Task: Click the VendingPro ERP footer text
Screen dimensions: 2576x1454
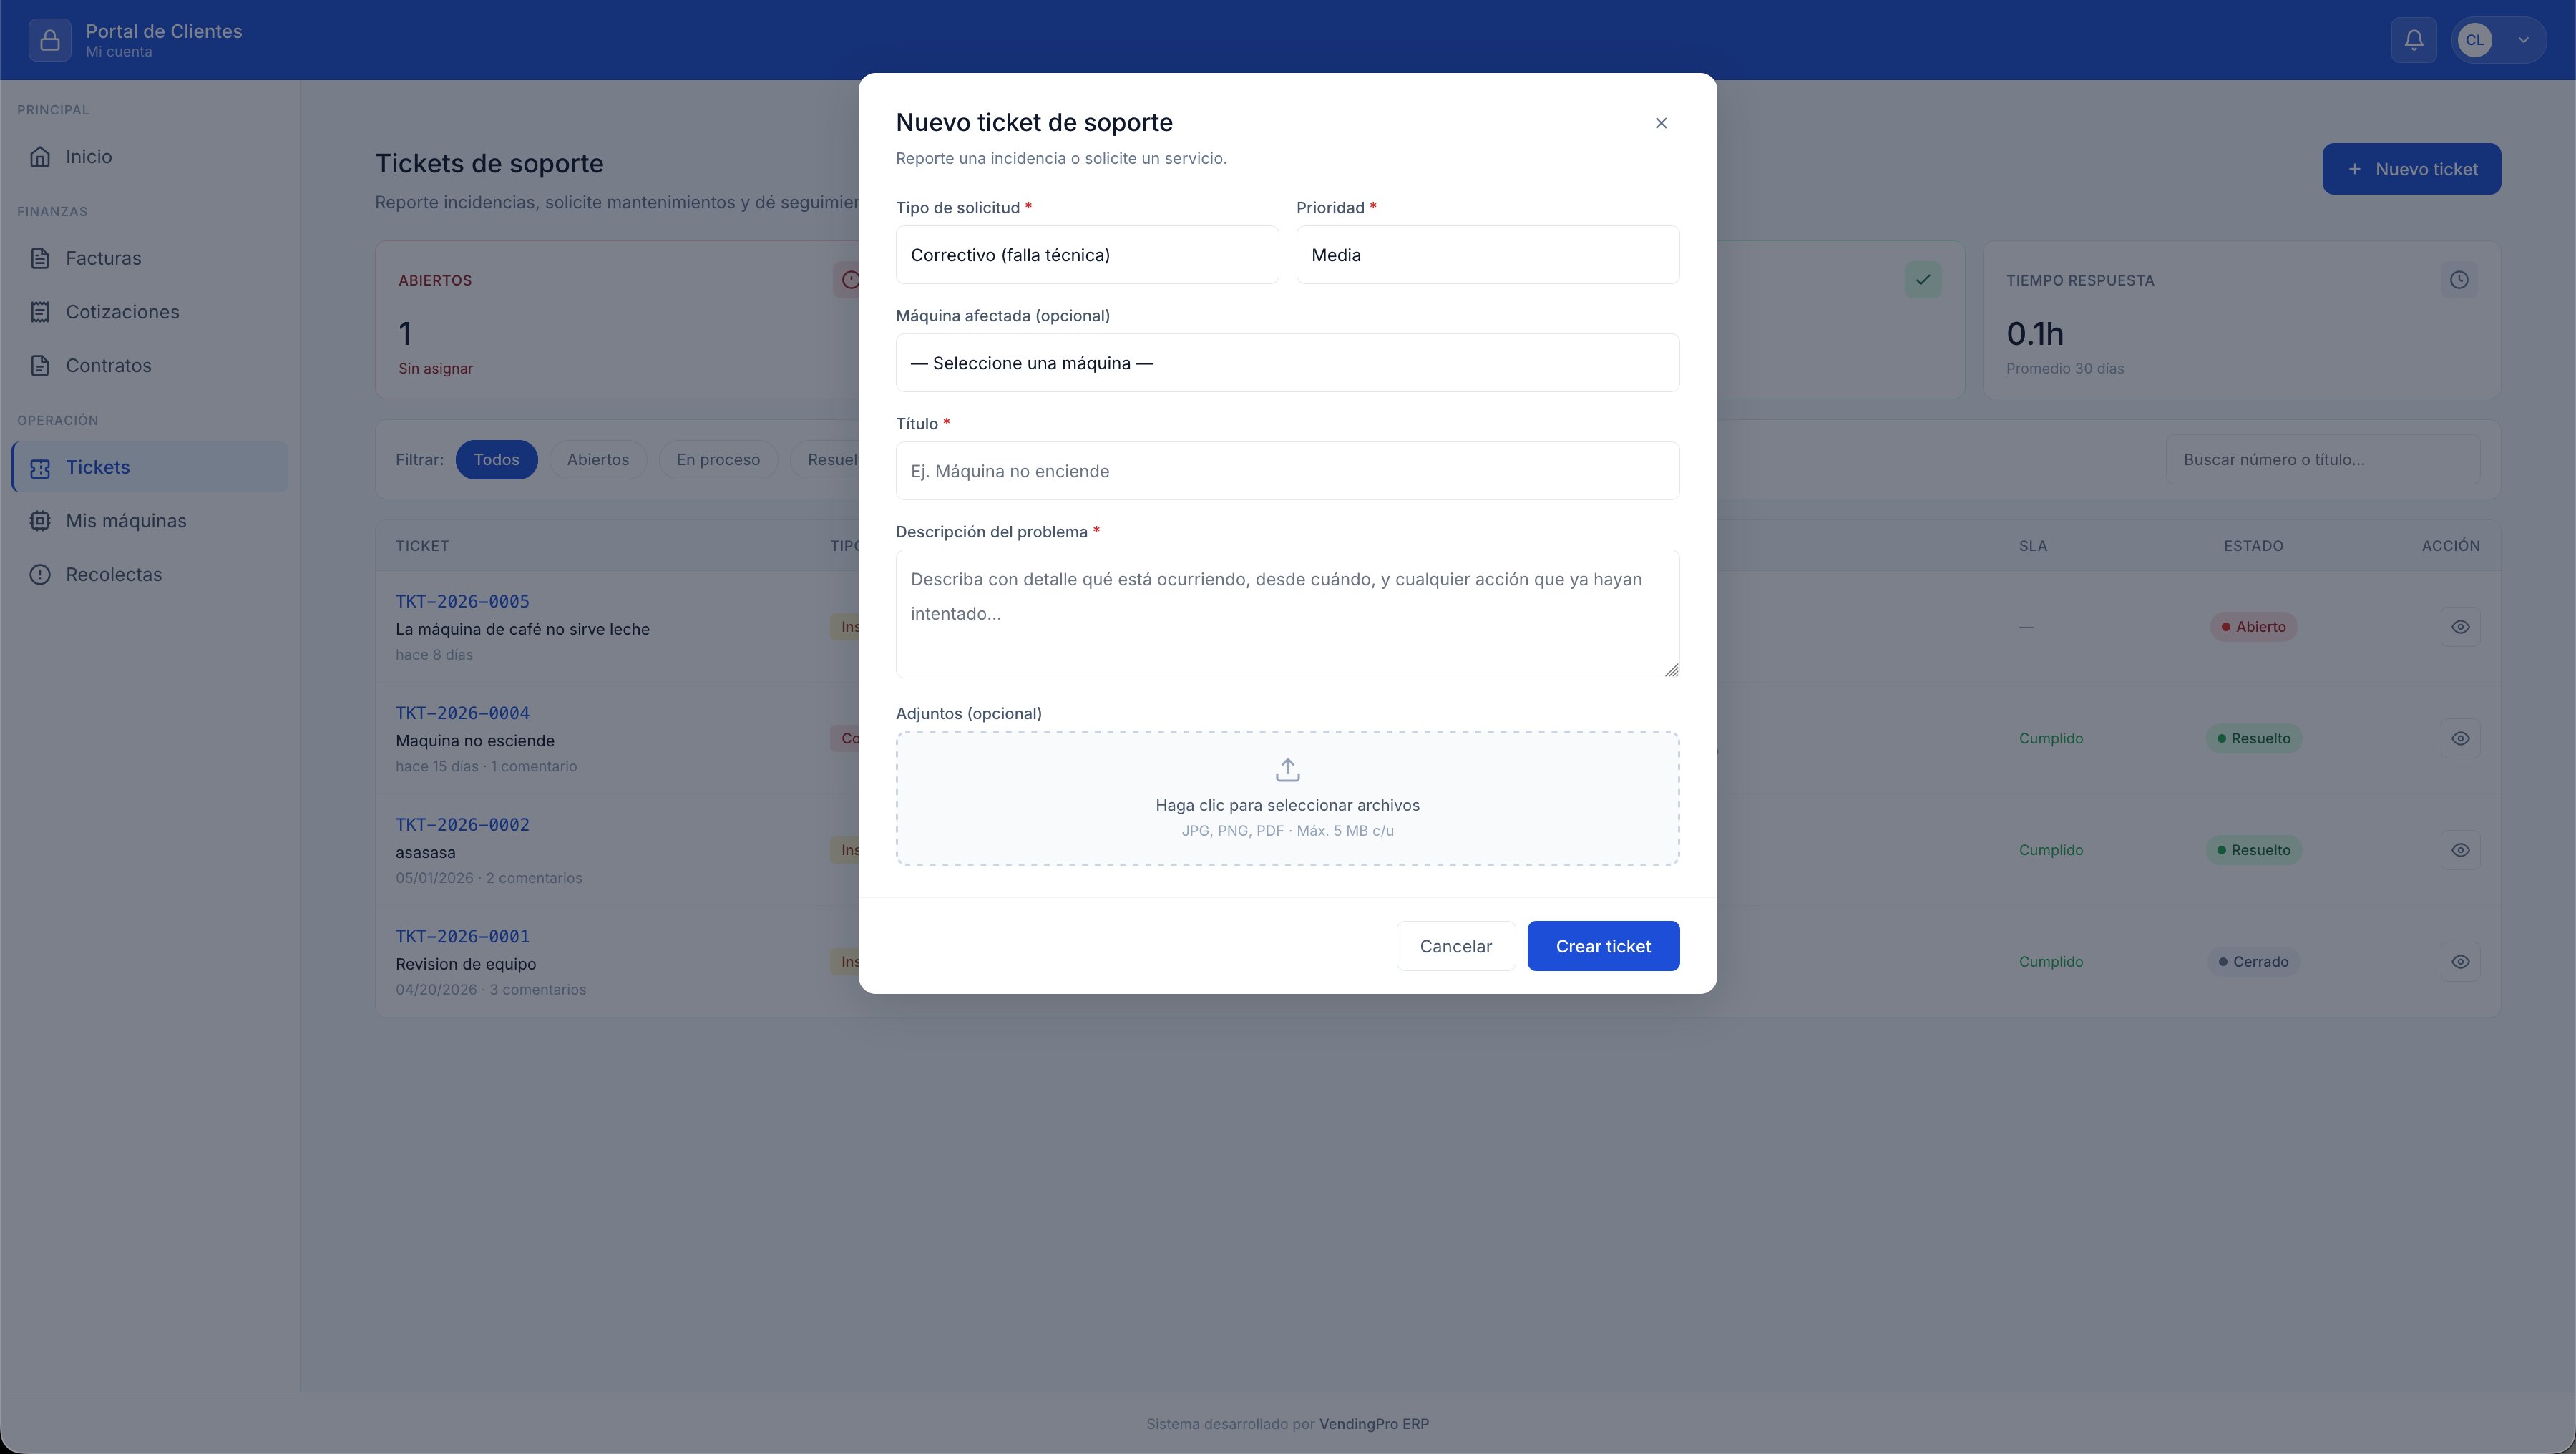Action: pos(1374,1424)
